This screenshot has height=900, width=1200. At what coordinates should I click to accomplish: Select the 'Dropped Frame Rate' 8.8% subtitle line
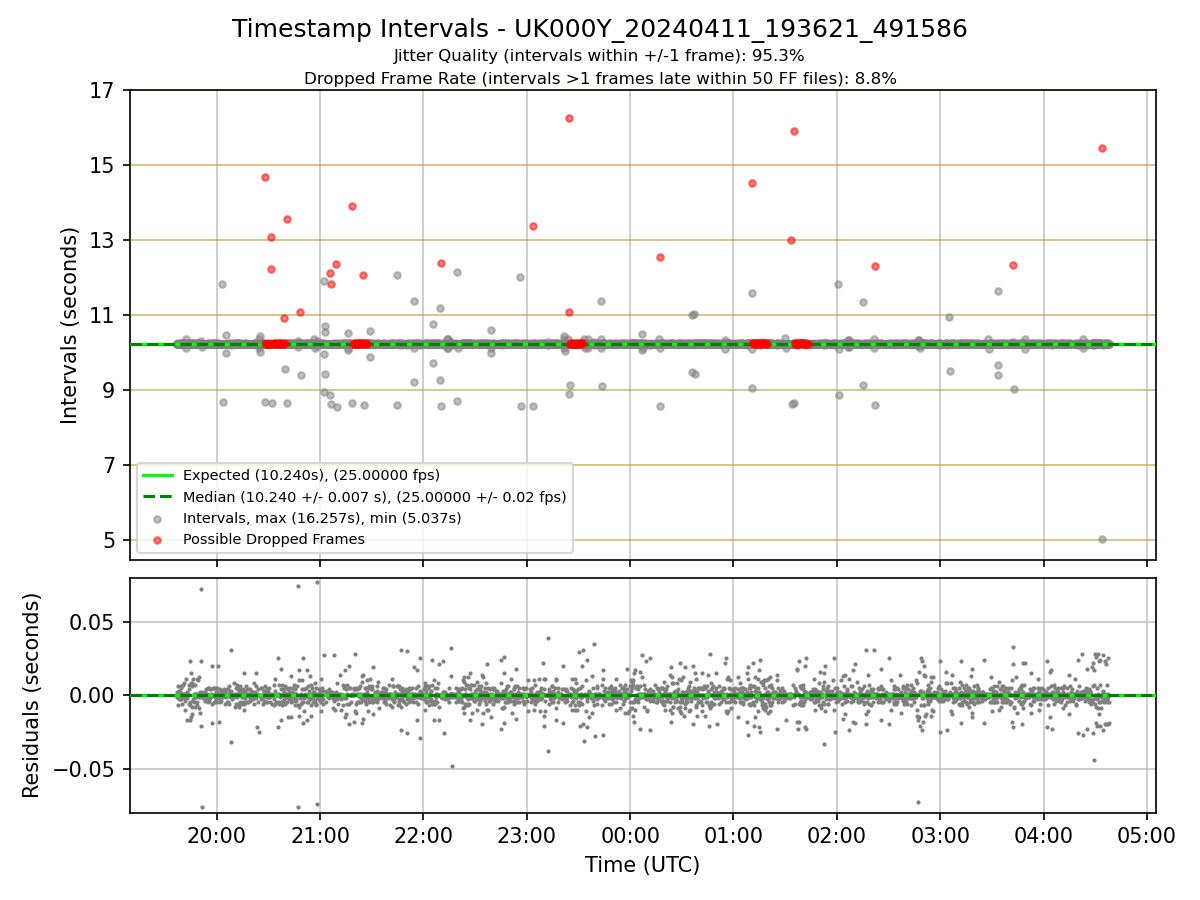[600, 78]
